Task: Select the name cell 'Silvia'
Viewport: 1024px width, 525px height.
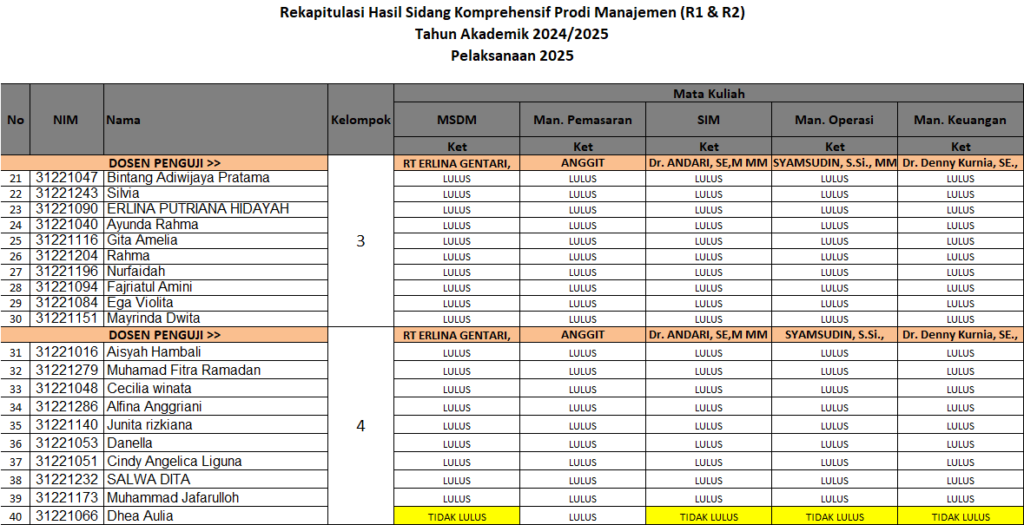Action: tap(216, 193)
